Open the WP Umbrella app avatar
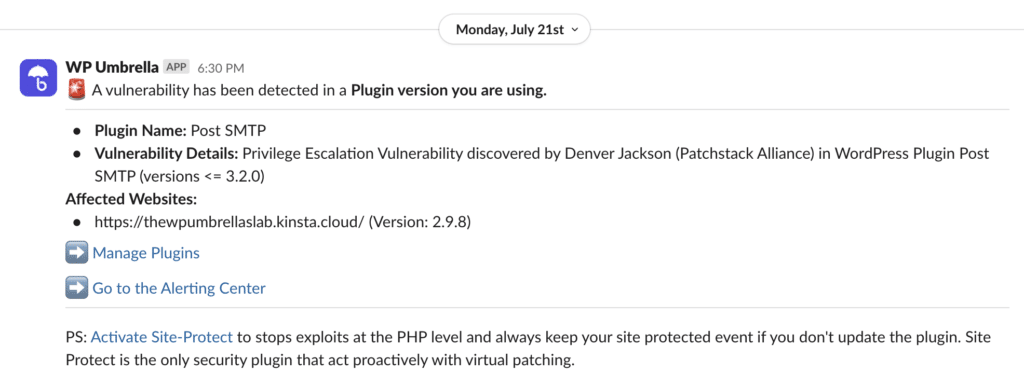The image size is (1024, 387). pyautogui.click(x=38, y=78)
